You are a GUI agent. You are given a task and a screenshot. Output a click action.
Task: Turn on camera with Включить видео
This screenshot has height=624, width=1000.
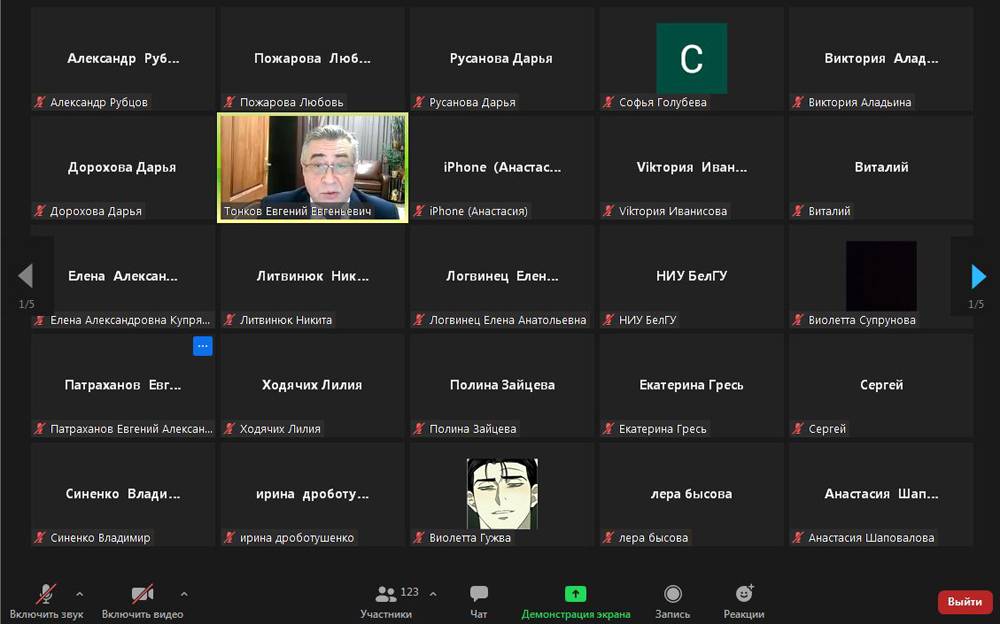142,600
